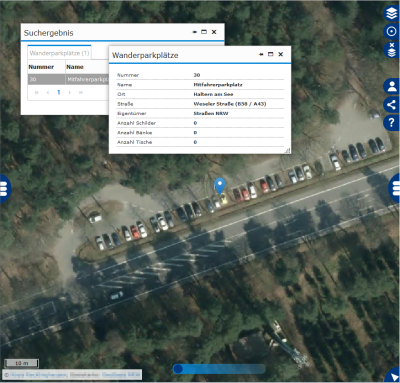Expand the left-edge side menu handle
This screenshot has width=400, height=383.
click(x=4, y=189)
